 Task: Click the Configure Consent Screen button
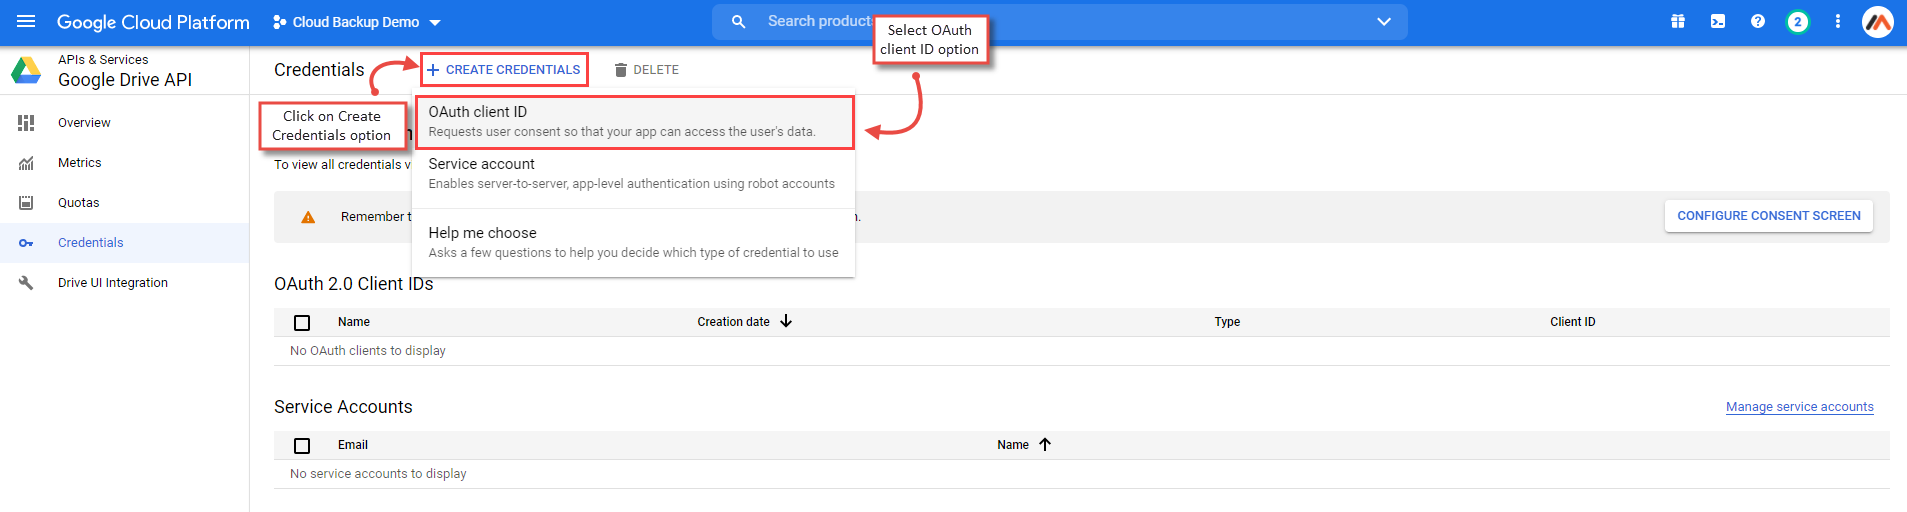(x=1769, y=216)
